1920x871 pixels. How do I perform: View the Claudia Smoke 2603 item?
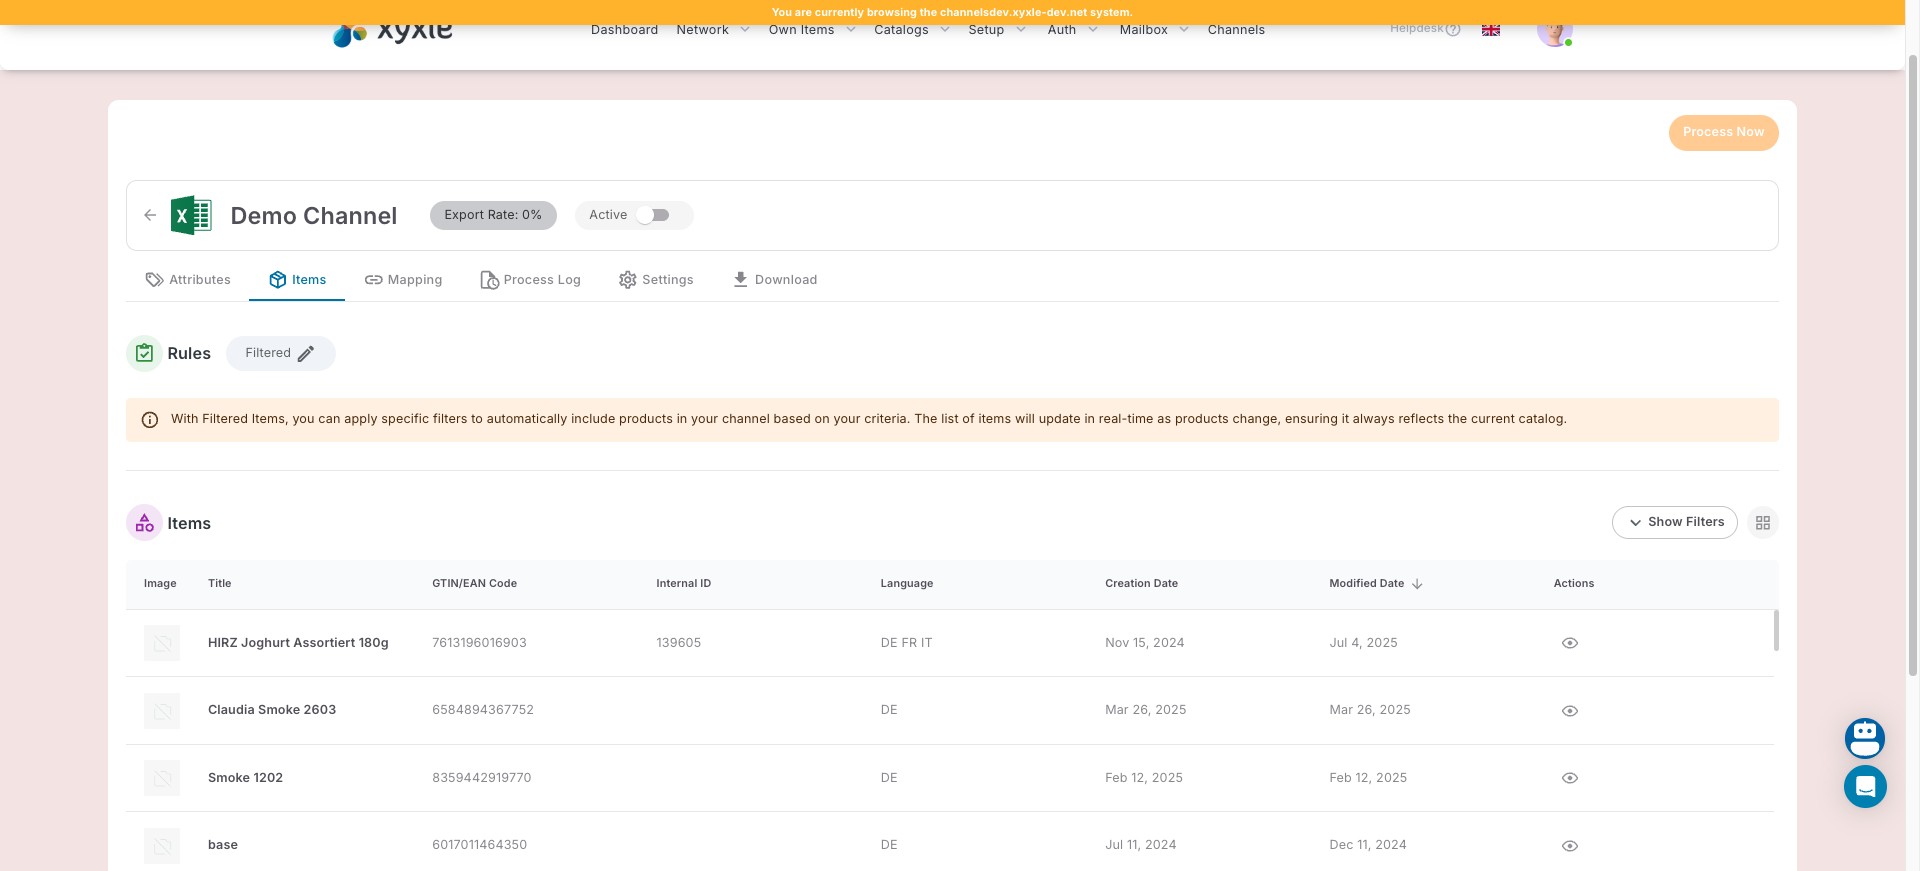pyautogui.click(x=1569, y=711)
